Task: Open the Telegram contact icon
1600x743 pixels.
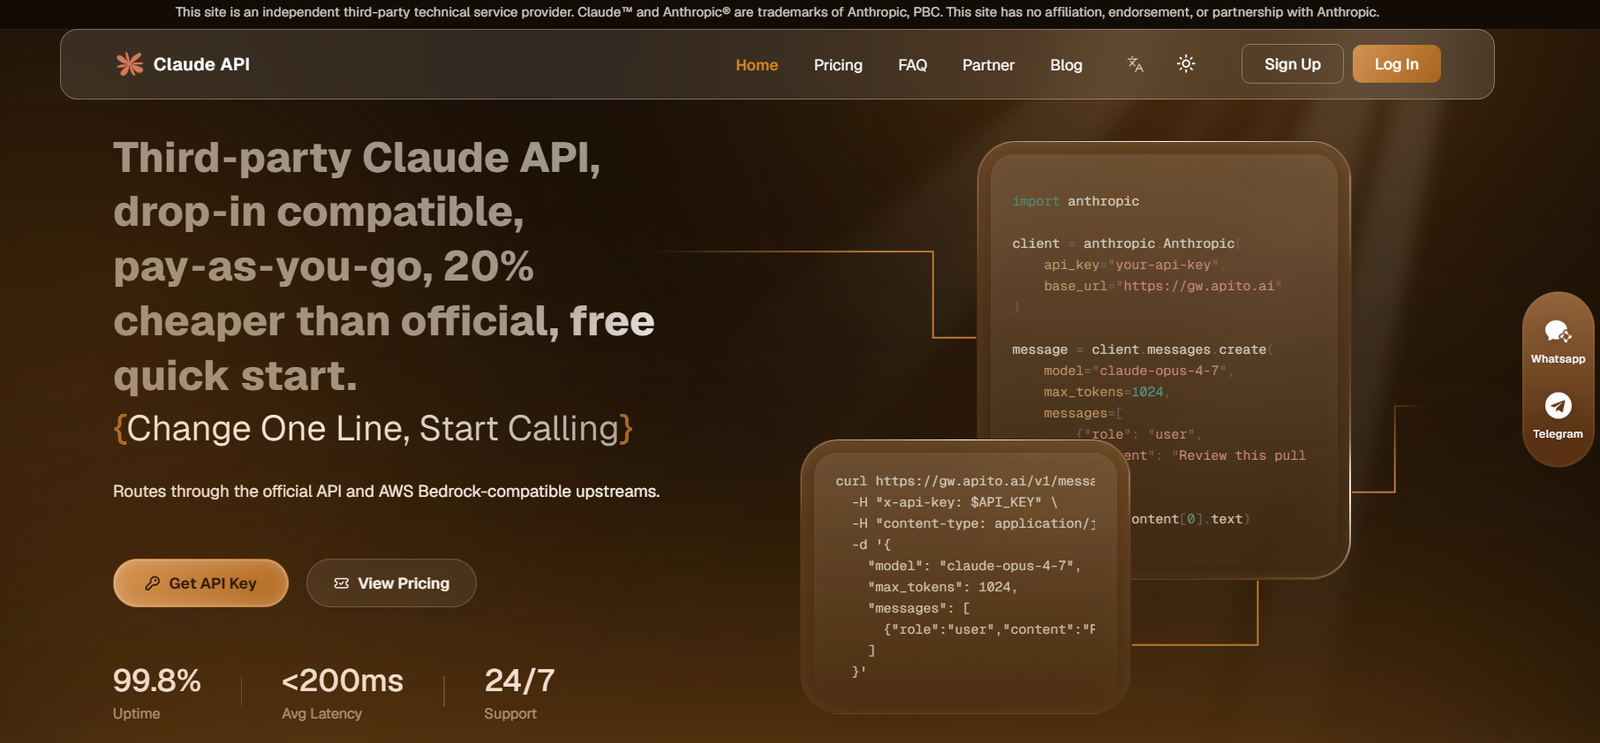Action: [1558, 405]
